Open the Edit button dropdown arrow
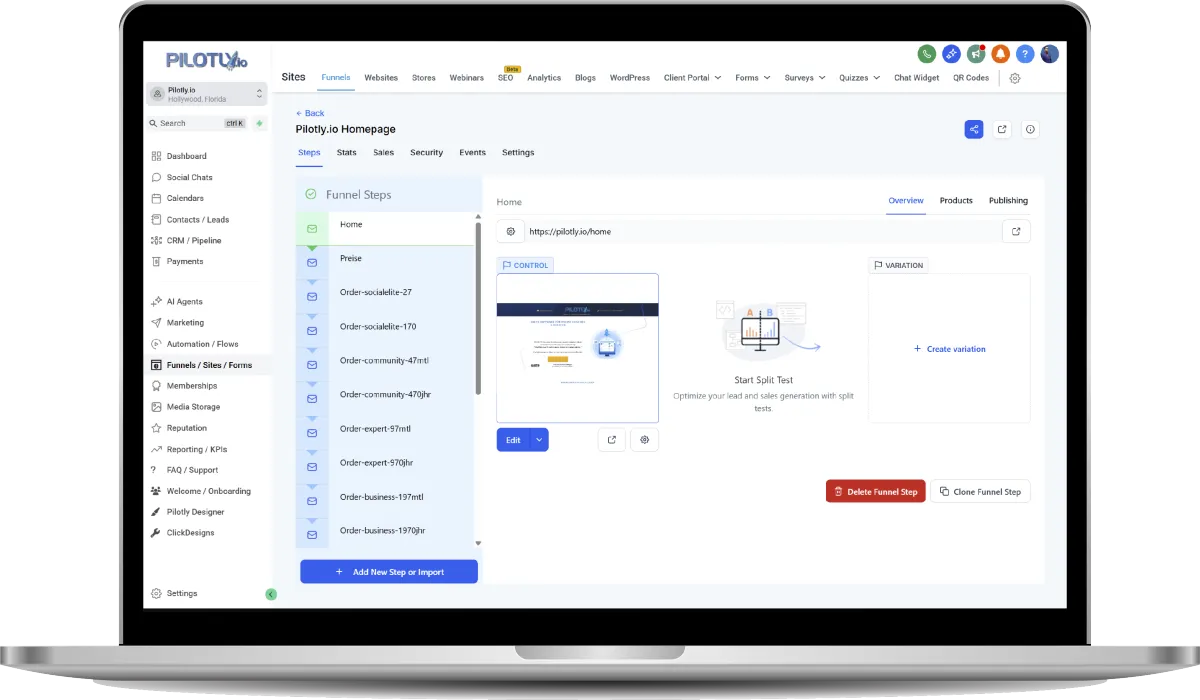 (539, 440)
